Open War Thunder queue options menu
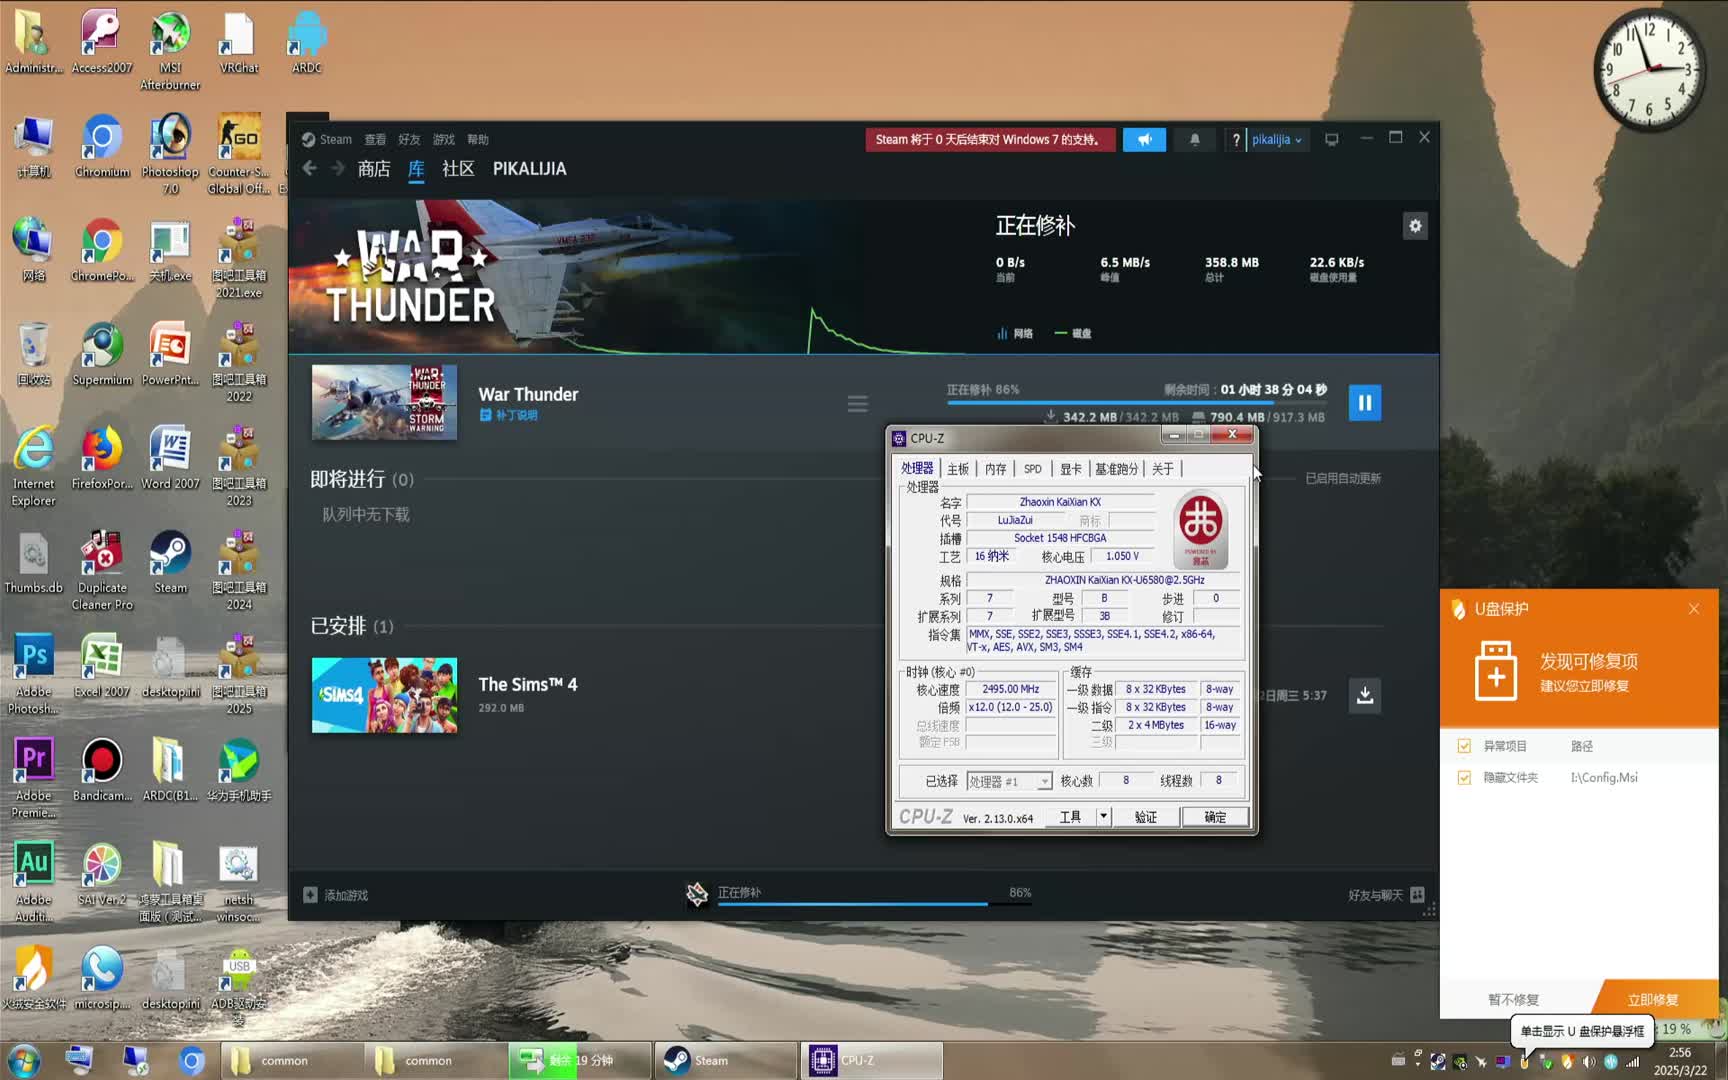Viewport: 1728px width, 1080px height. (857, 404)
